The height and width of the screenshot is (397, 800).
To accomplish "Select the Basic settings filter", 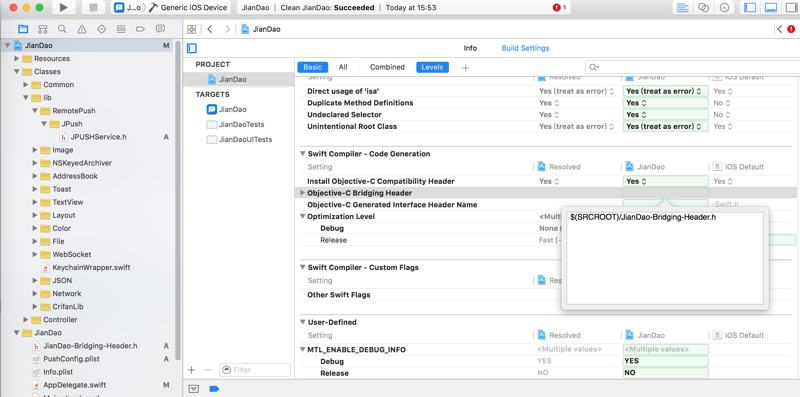I will tap(313, 67).
